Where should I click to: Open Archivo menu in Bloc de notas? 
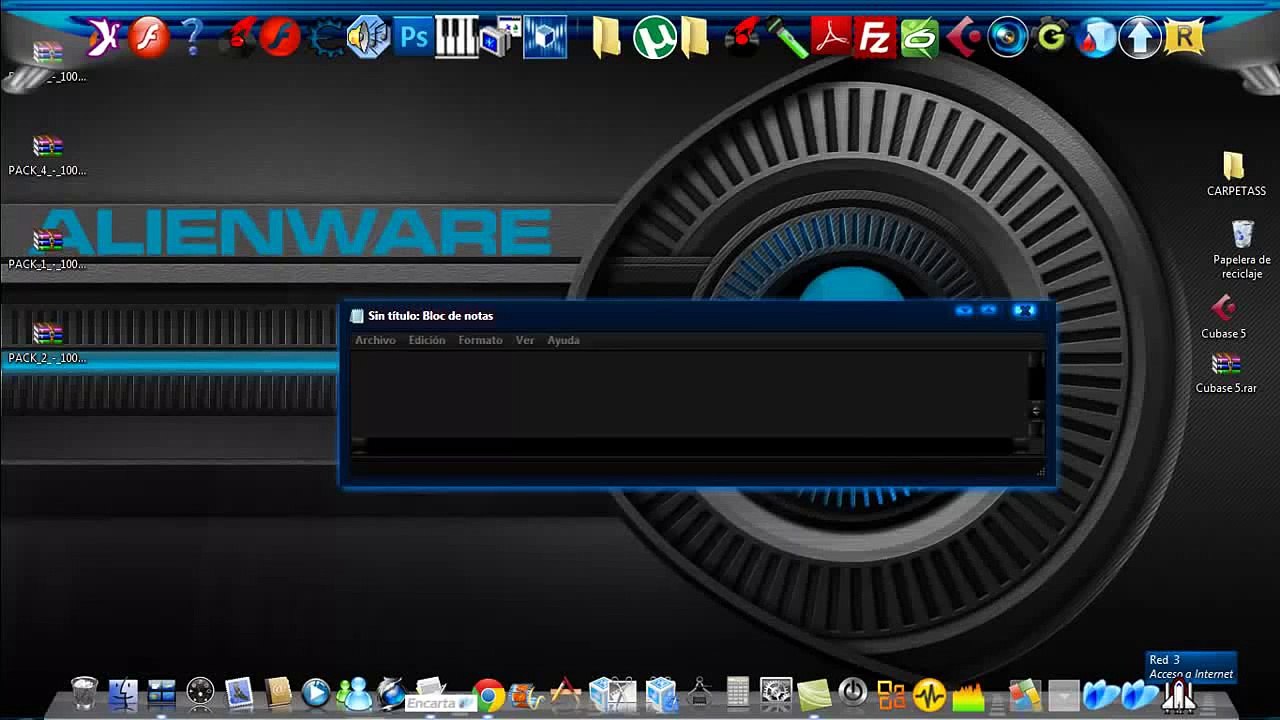375,340
